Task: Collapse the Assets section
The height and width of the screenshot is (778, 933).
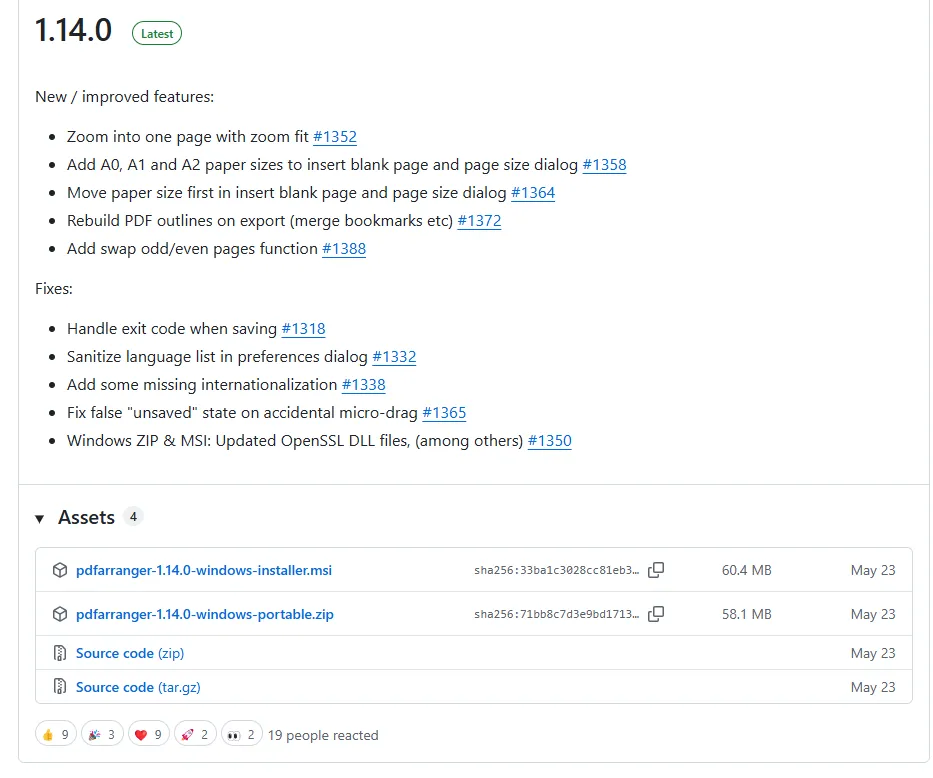Action: point(40,519)
